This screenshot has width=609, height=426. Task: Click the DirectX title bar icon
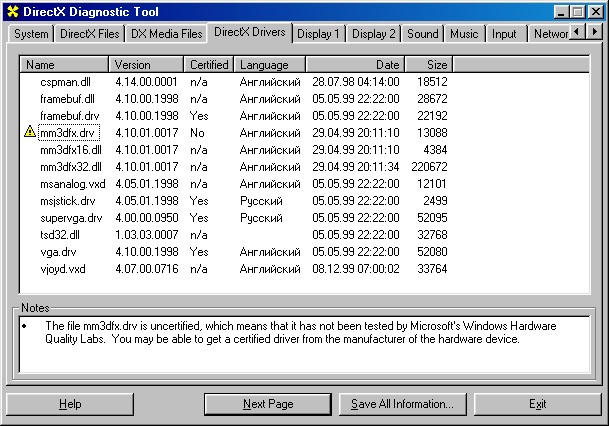(x=13, y=10)
